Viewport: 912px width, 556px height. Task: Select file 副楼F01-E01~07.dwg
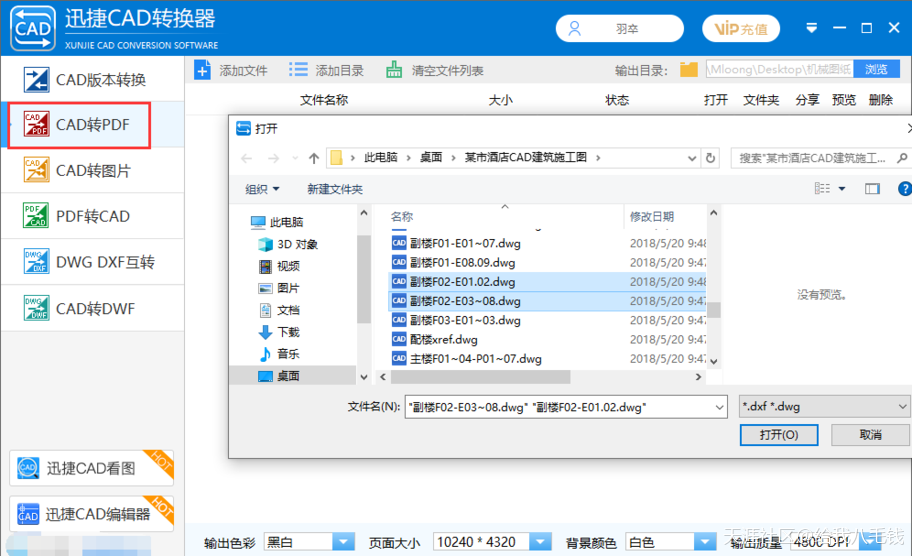point(547,243)
